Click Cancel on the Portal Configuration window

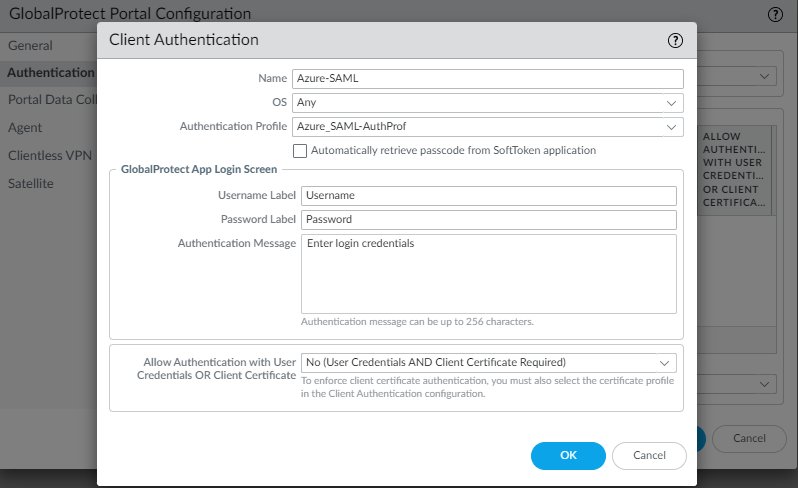click(749, 438)
